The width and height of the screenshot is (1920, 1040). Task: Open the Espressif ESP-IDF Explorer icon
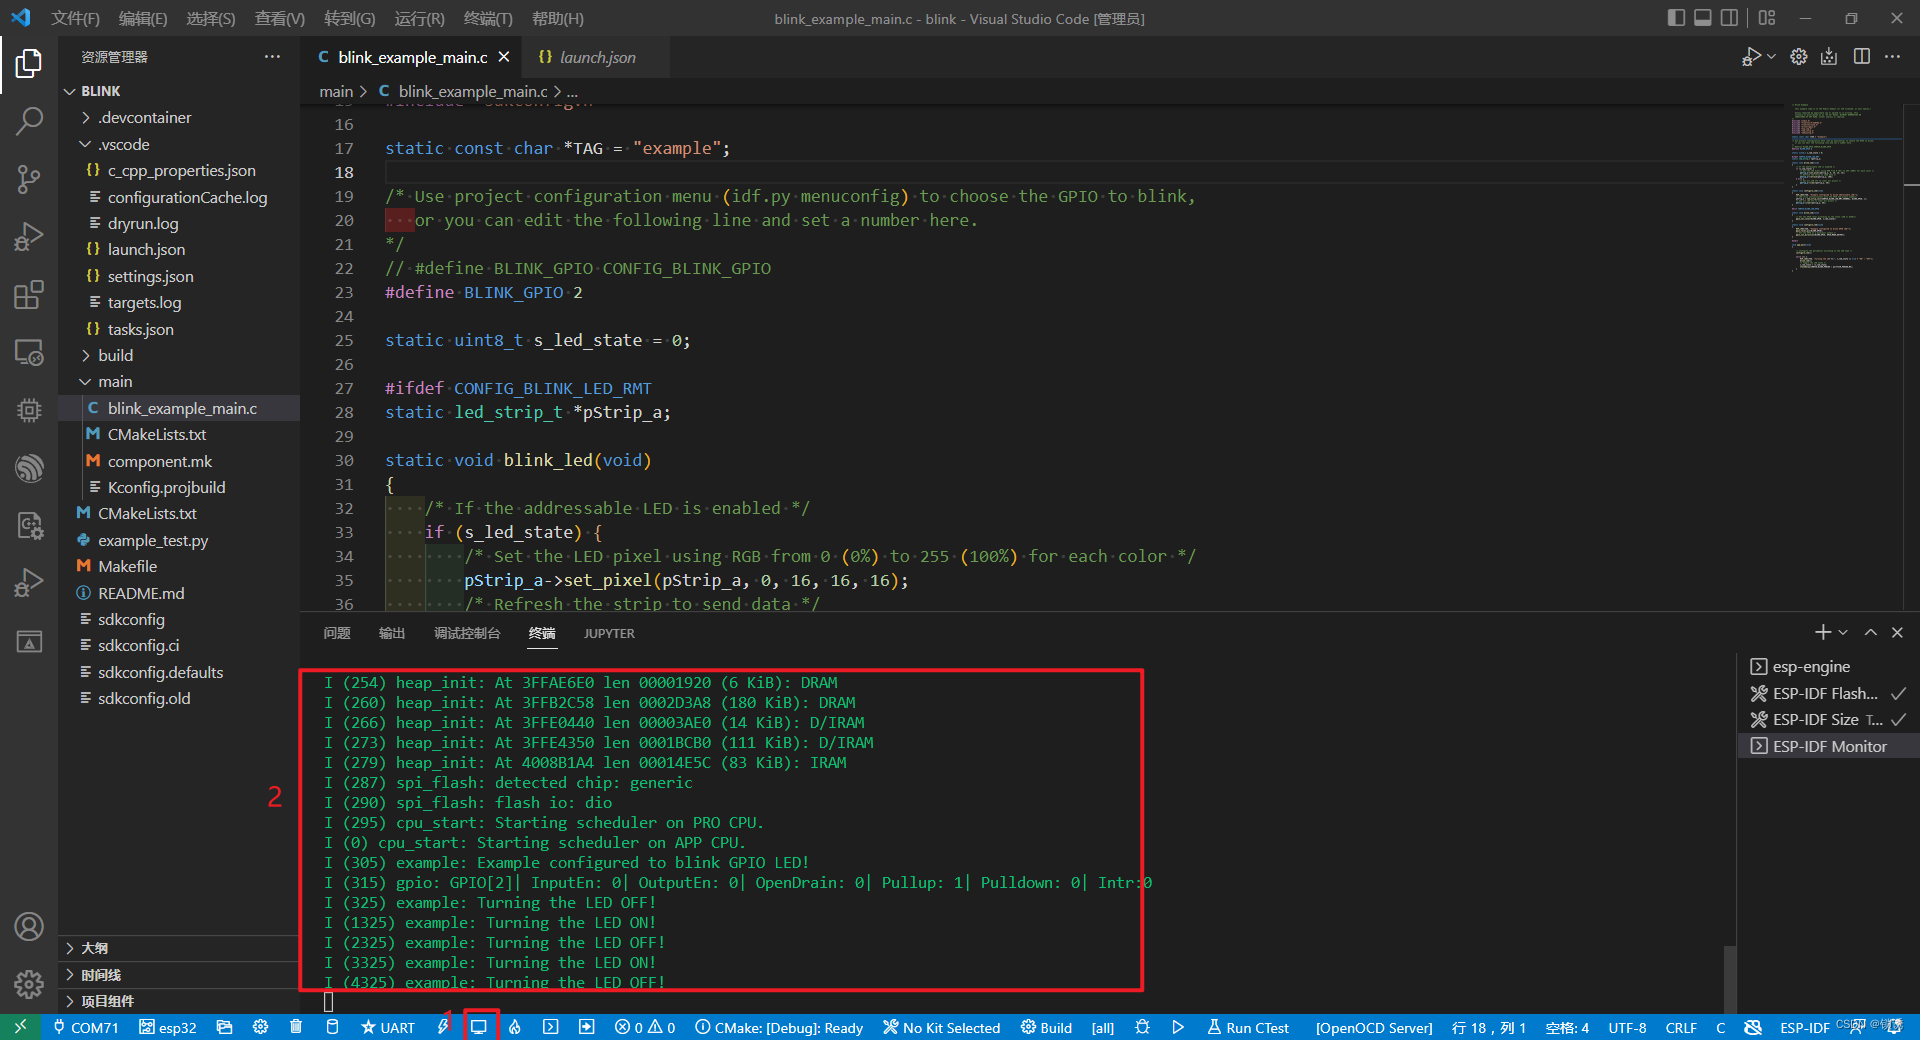[29, 467]
